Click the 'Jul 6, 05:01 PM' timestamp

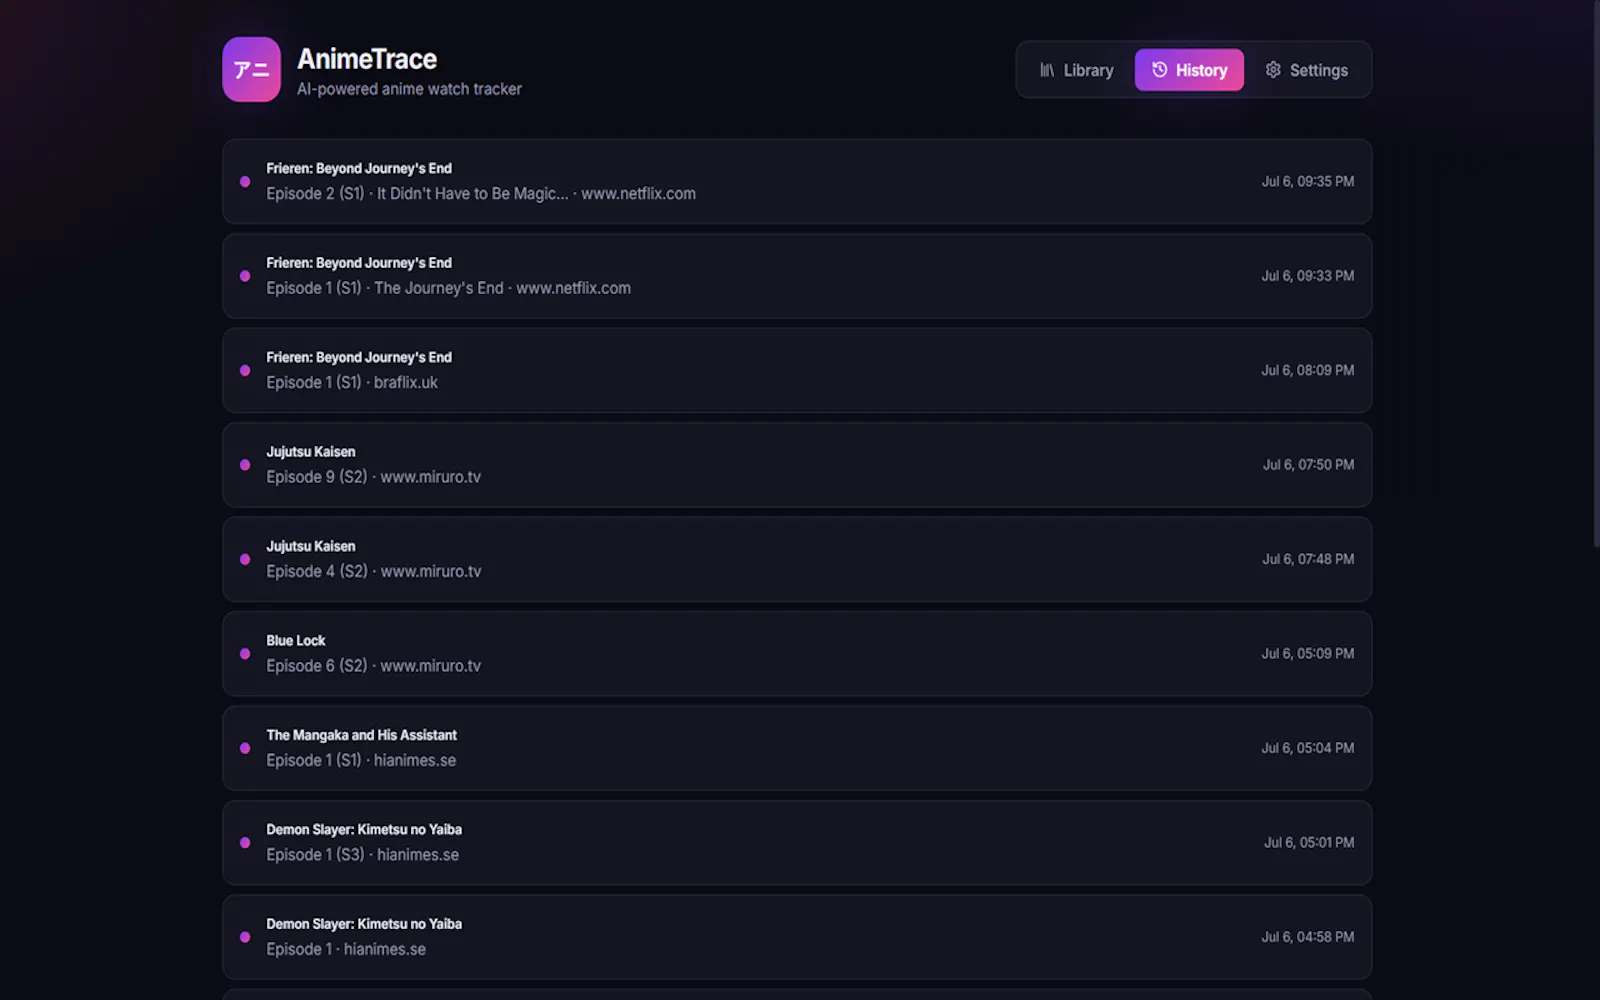[1309, 843]
